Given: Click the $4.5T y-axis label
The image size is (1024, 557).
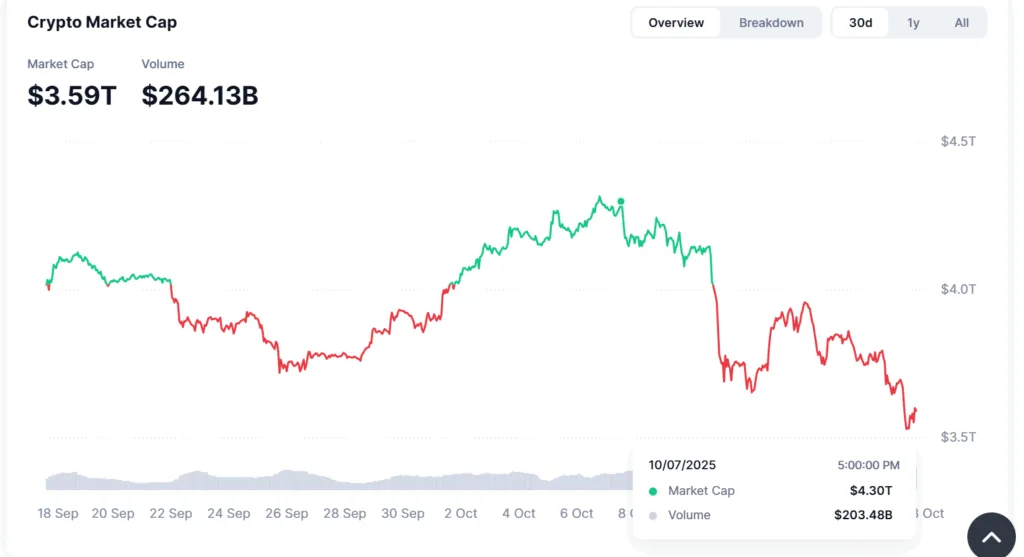Looking at the screenshot, I should (957, 142).
